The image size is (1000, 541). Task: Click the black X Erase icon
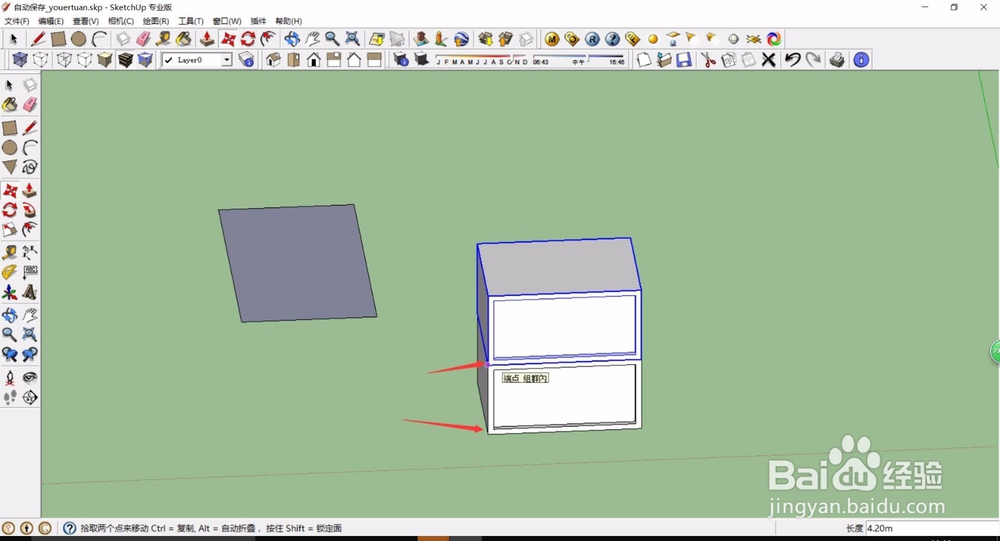click(768, 60)
